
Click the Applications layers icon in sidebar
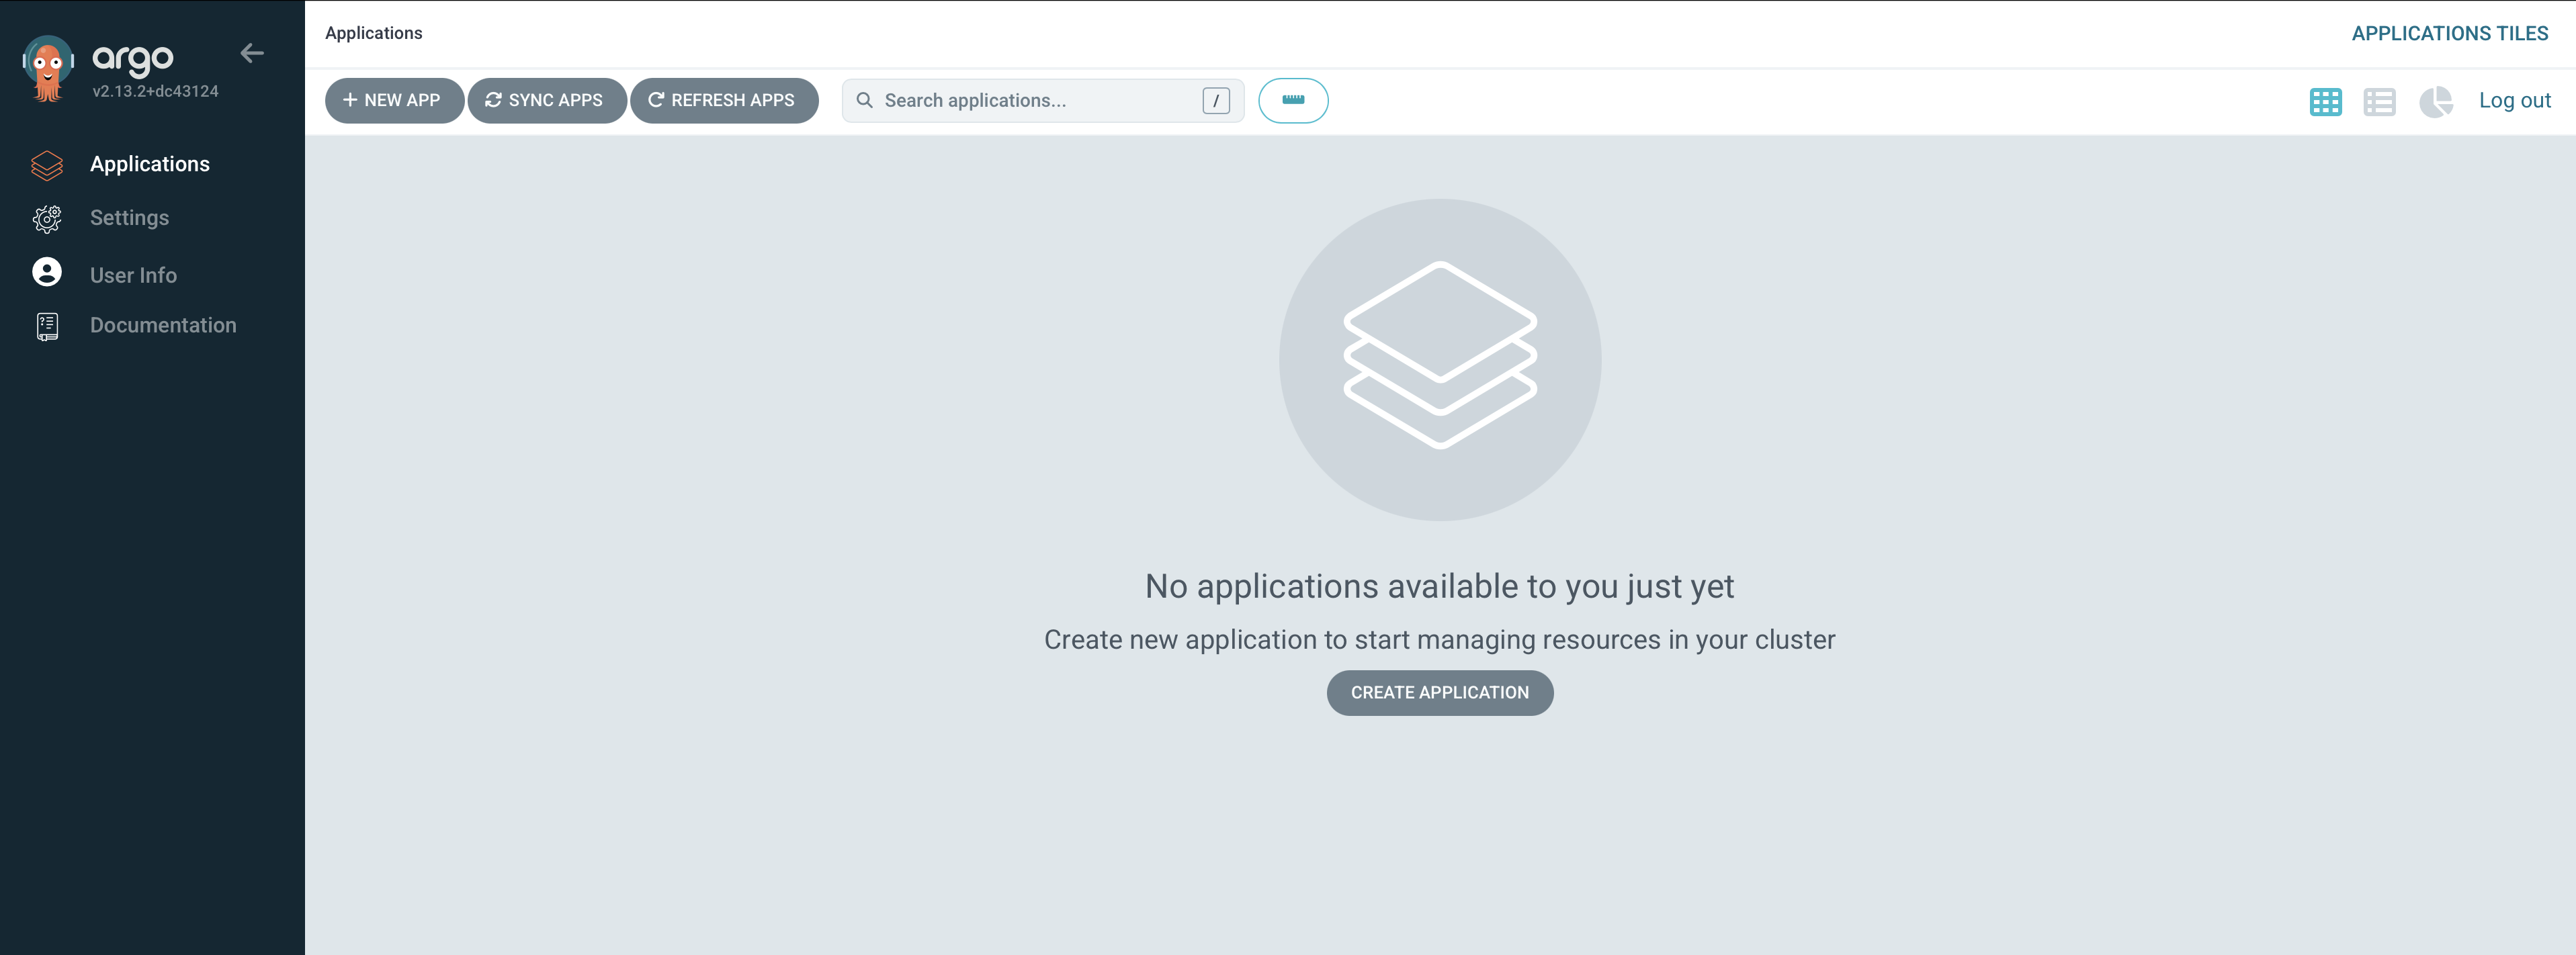47,165
